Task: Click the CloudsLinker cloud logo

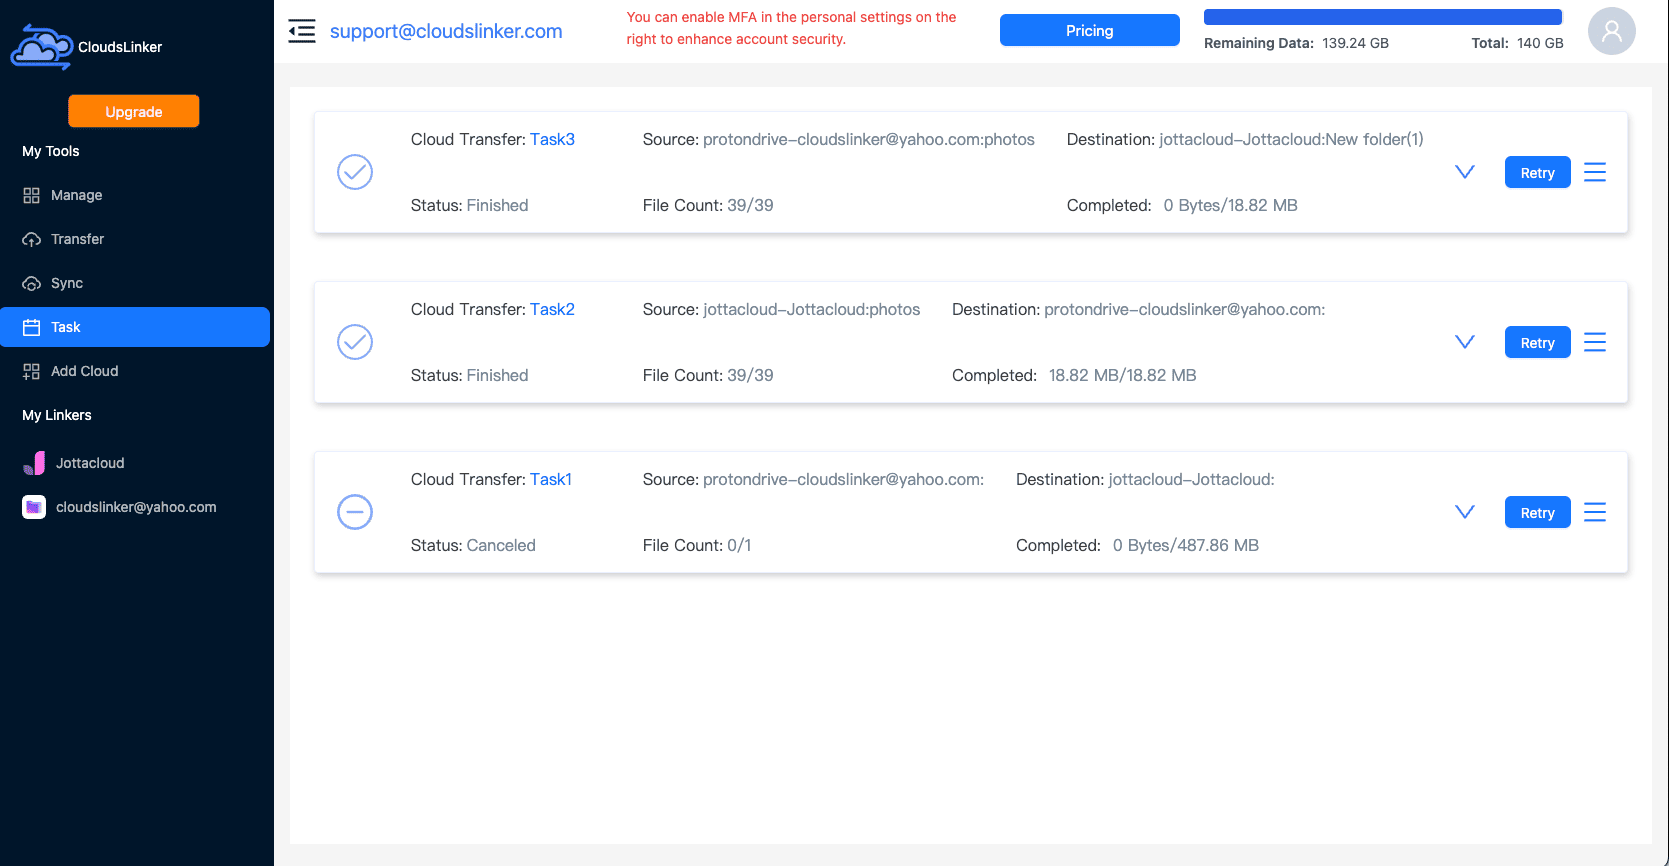Action: click(x=41, y=47)
